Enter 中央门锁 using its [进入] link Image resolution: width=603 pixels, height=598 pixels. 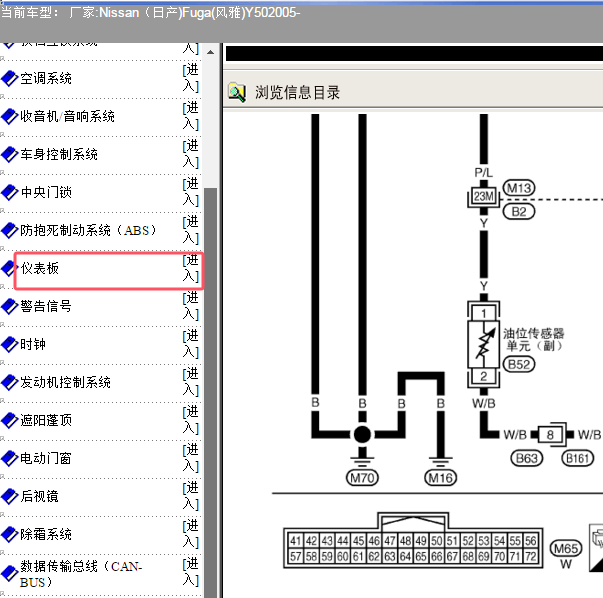[191, 192]
